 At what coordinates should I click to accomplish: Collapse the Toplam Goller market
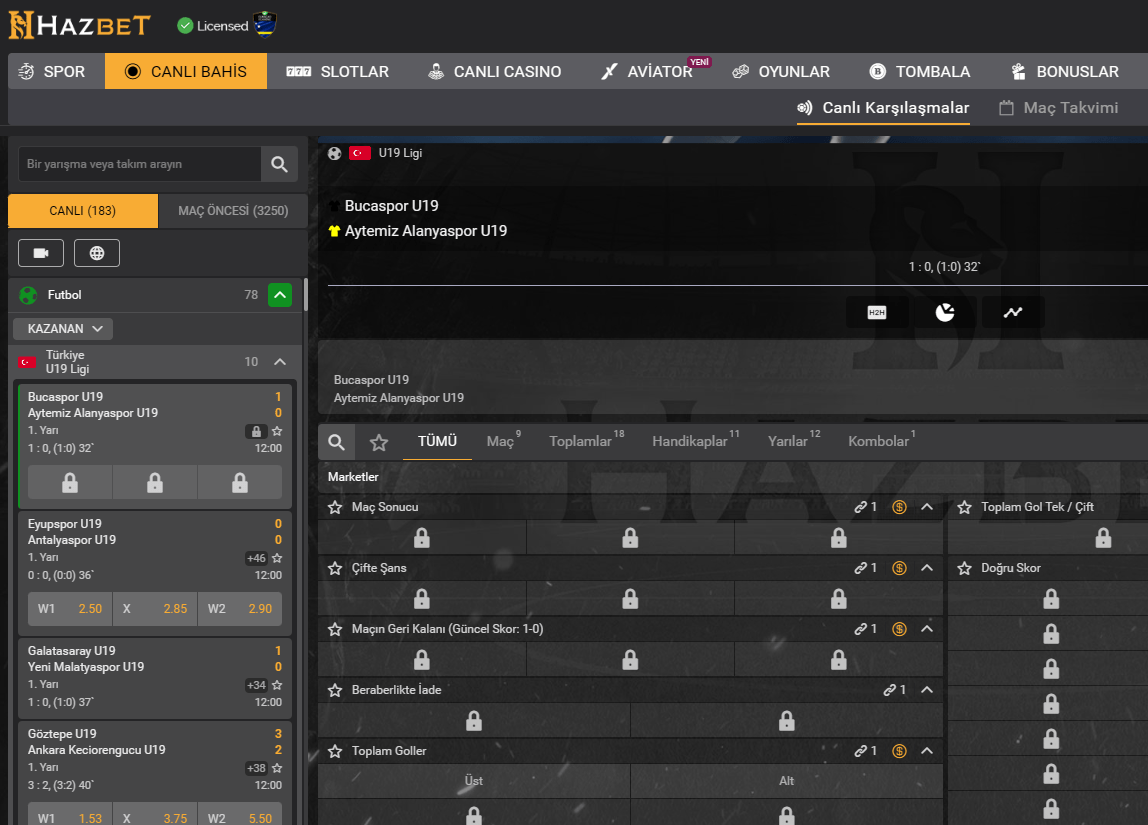click(927, 751)
